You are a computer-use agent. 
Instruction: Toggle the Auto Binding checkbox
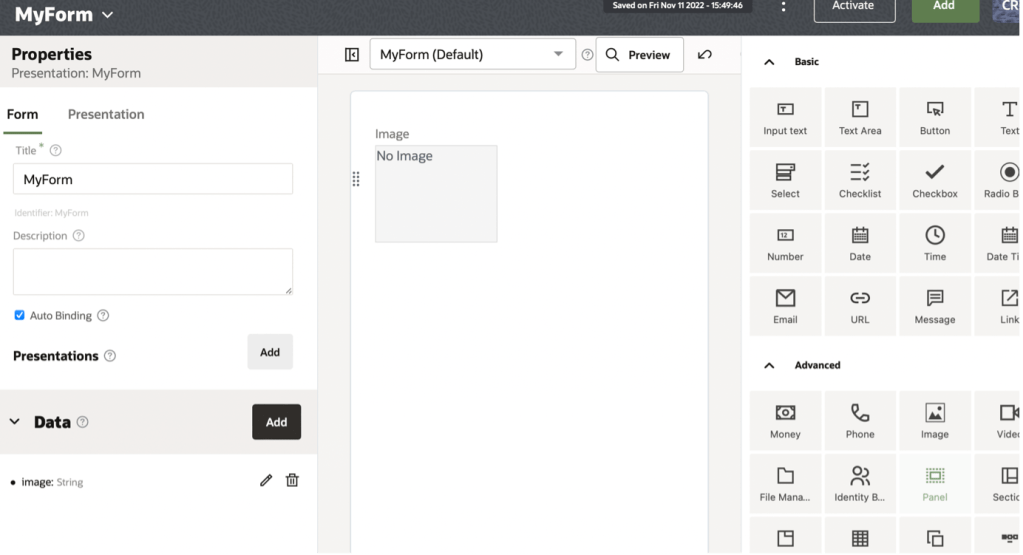pyautogui.click(x=20, y=315)
